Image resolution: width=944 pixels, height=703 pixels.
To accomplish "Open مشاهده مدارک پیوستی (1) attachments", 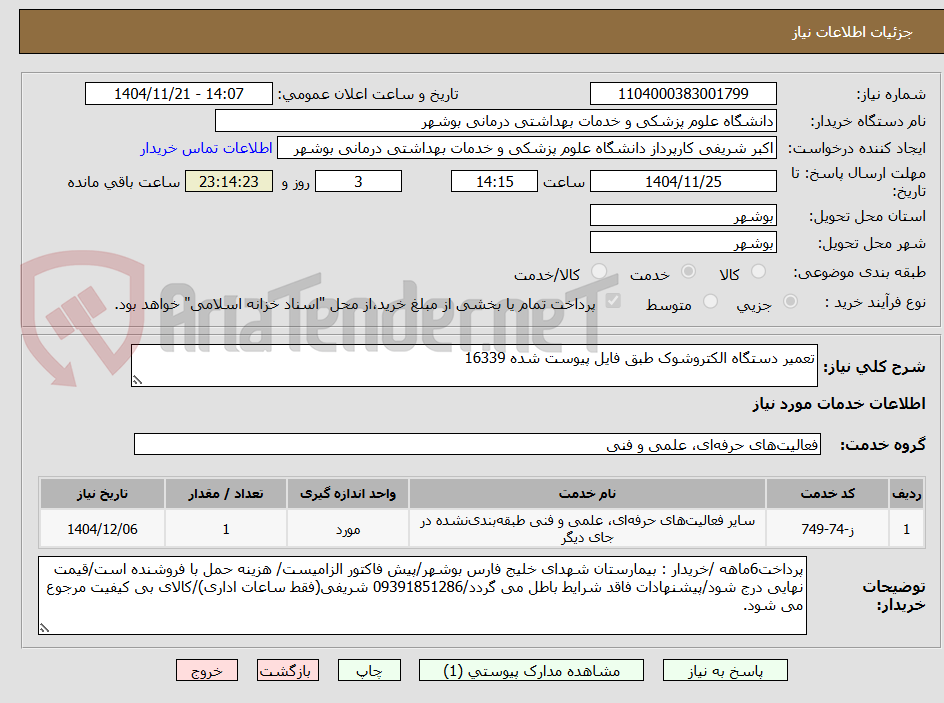I will click(531, 670).
